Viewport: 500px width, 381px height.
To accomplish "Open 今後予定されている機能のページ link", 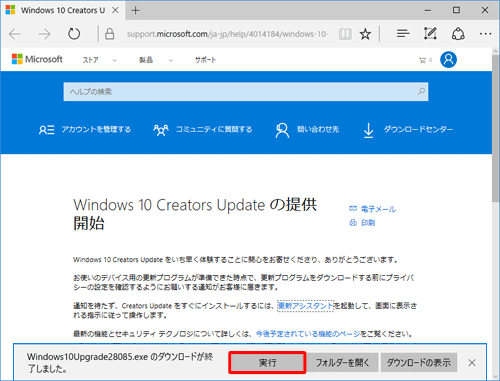I will (x=308, y=334).
